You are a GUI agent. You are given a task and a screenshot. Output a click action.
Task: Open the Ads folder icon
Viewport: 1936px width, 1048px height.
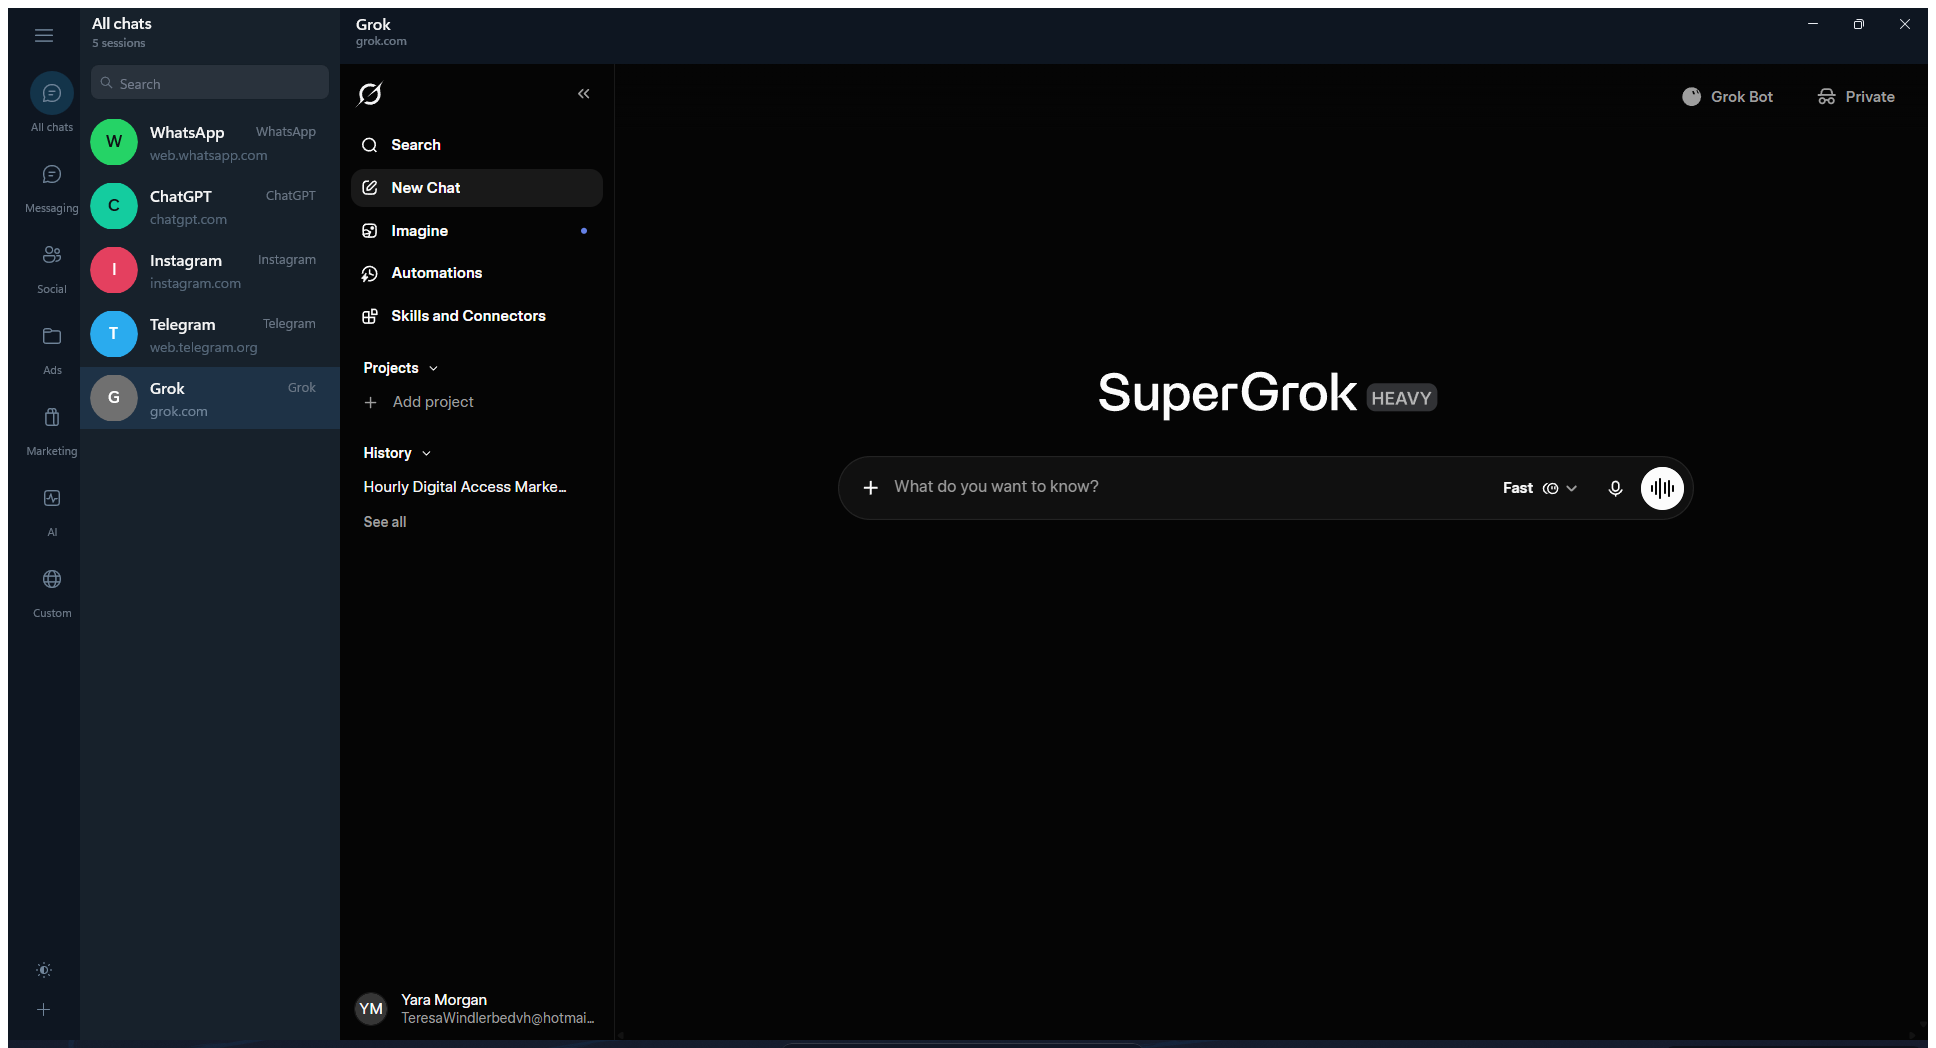(52, 337)
